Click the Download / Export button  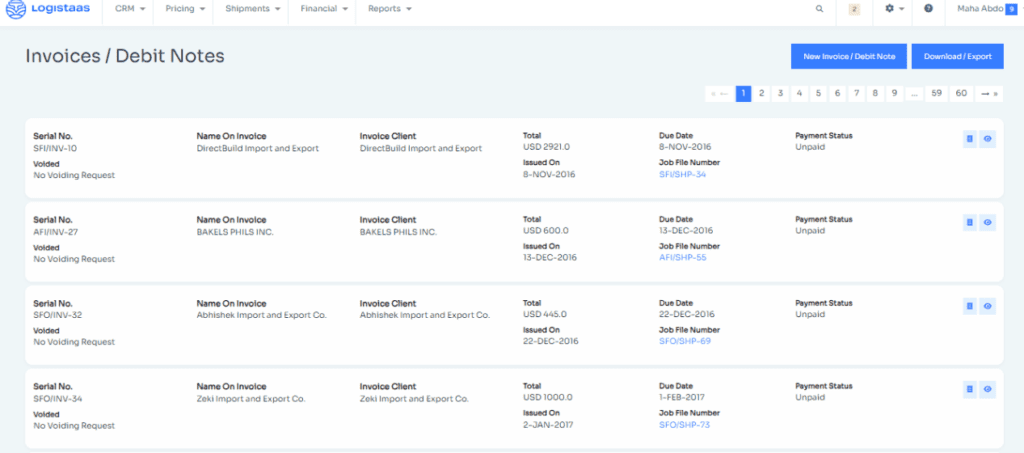pos(957,57)
